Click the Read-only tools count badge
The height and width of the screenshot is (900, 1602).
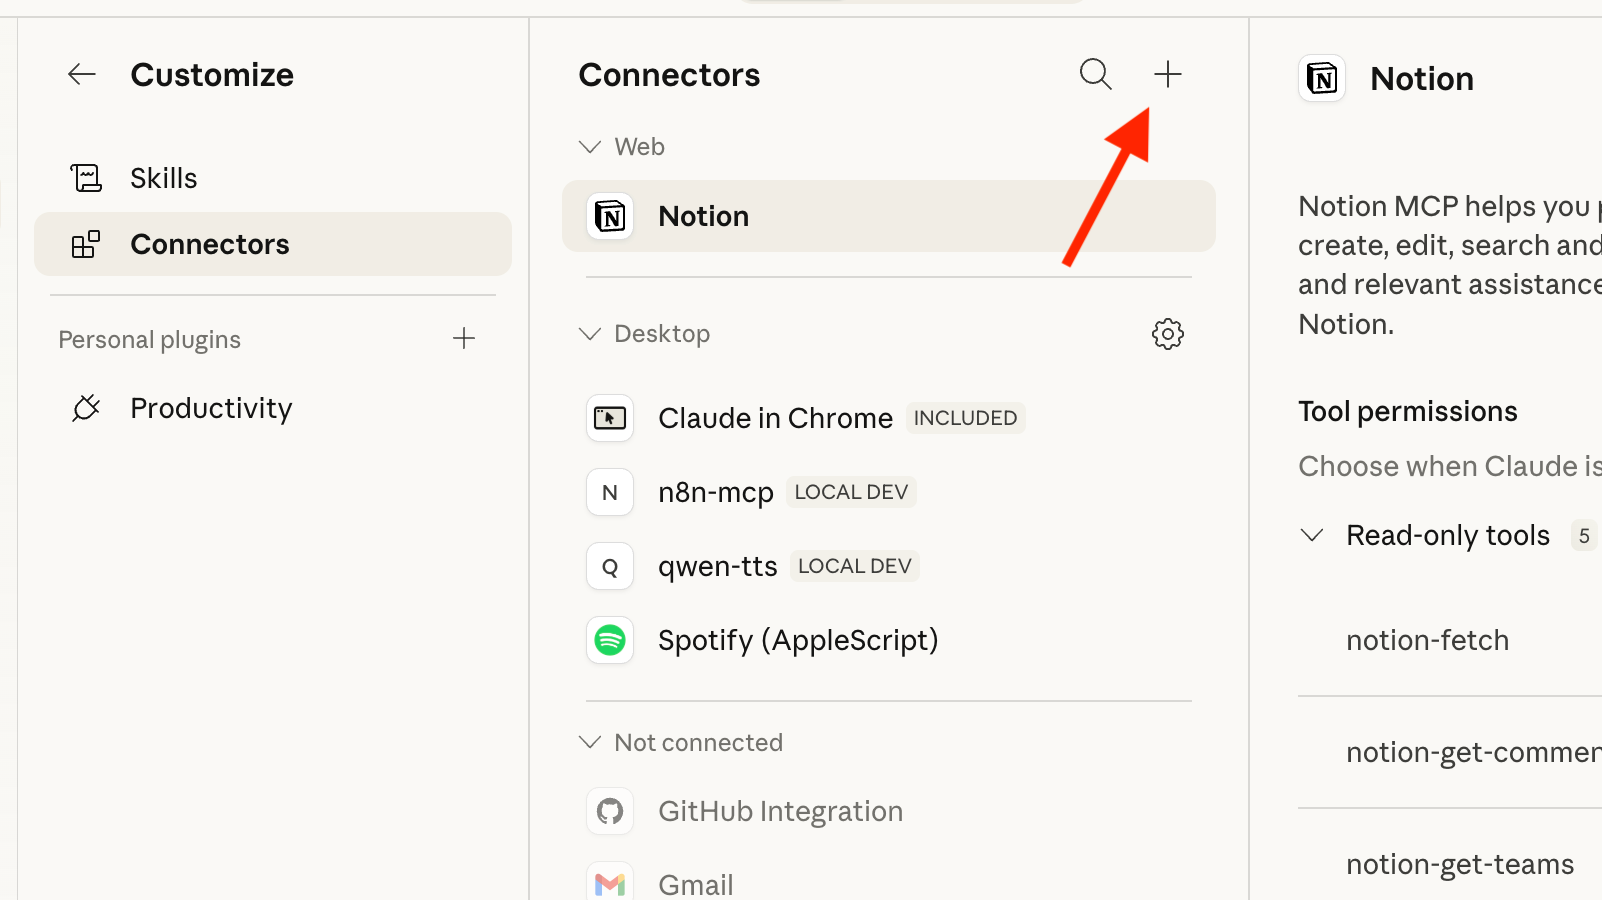[1584, 536]
